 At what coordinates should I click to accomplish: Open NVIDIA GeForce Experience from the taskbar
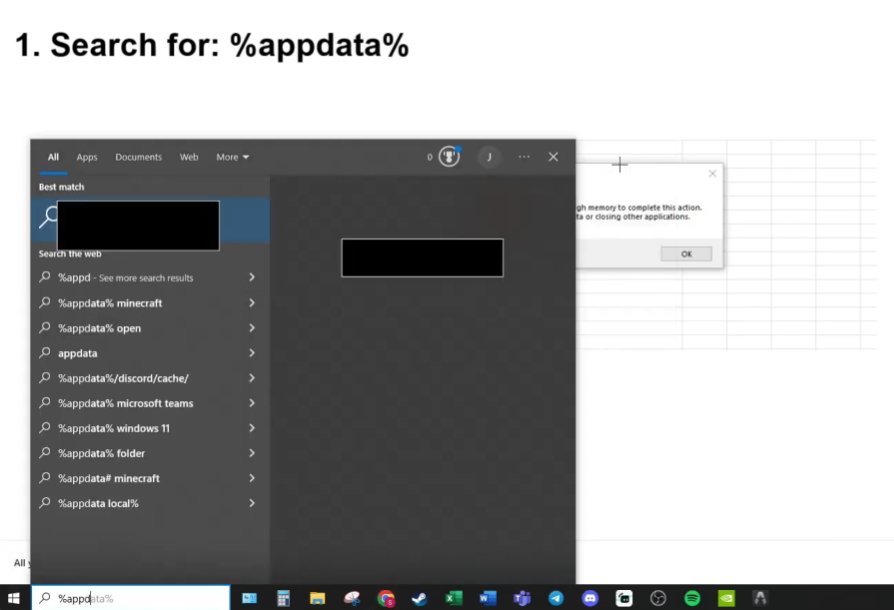[x=724, y=598]
